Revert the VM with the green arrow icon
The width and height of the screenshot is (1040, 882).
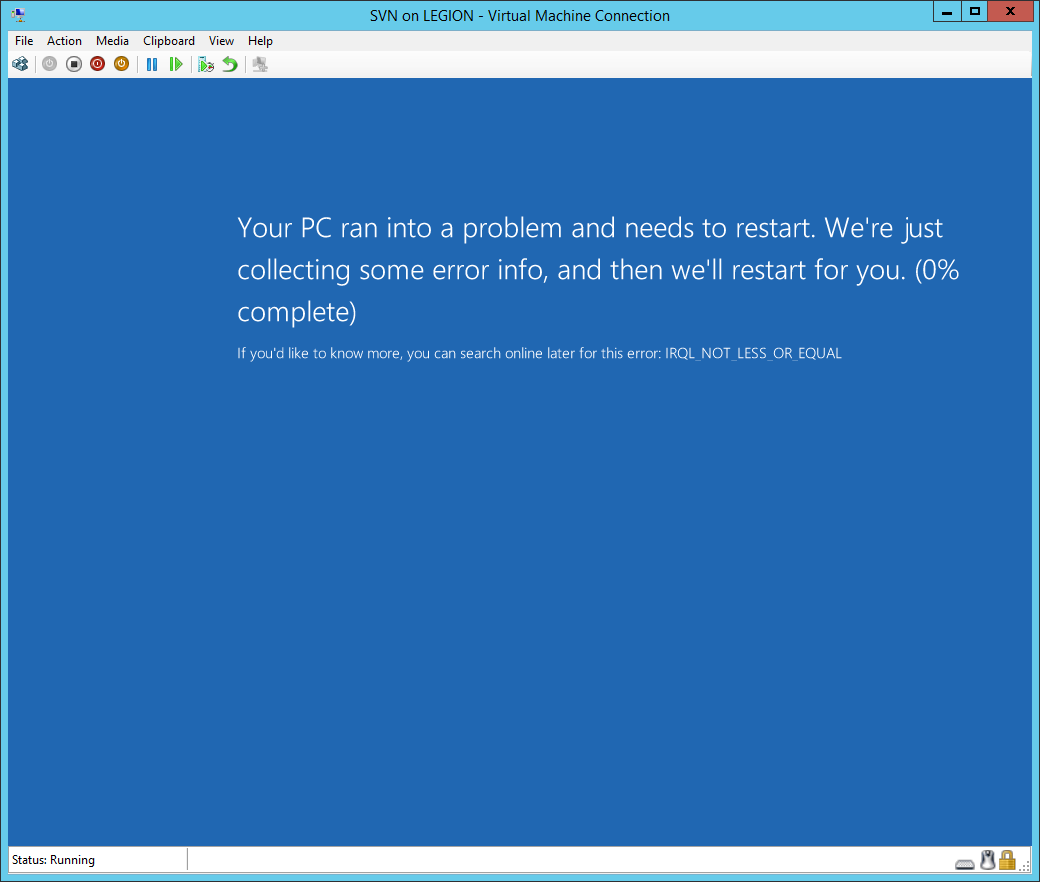click(230, 64)
